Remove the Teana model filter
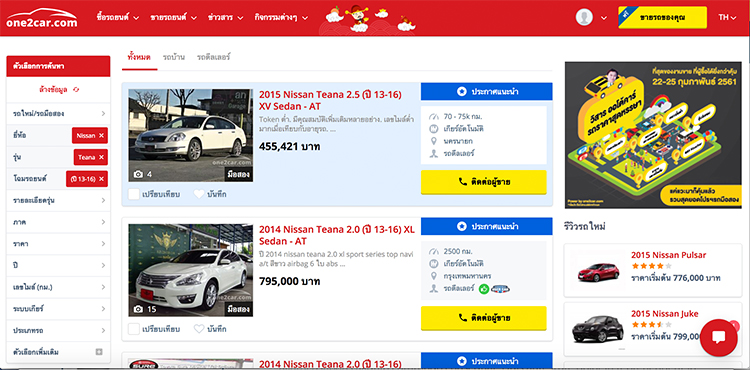The height and width of the screenshot is (370, 750). [101, 157]
